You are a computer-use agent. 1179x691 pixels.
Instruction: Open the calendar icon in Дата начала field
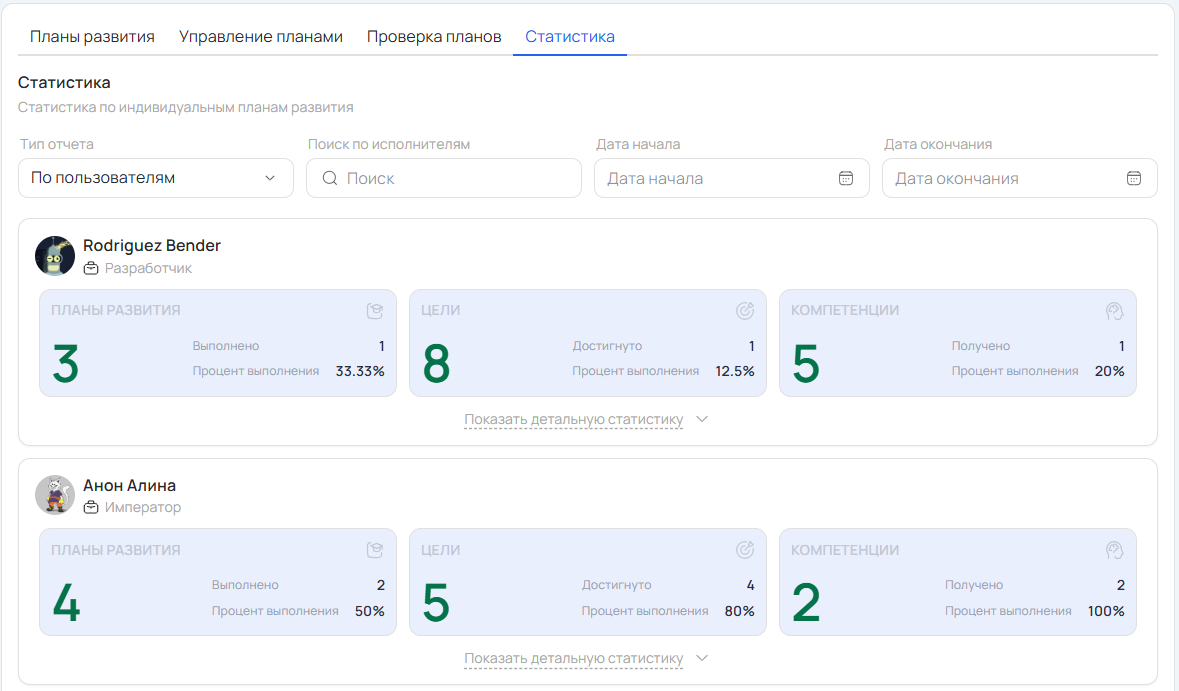846,178
